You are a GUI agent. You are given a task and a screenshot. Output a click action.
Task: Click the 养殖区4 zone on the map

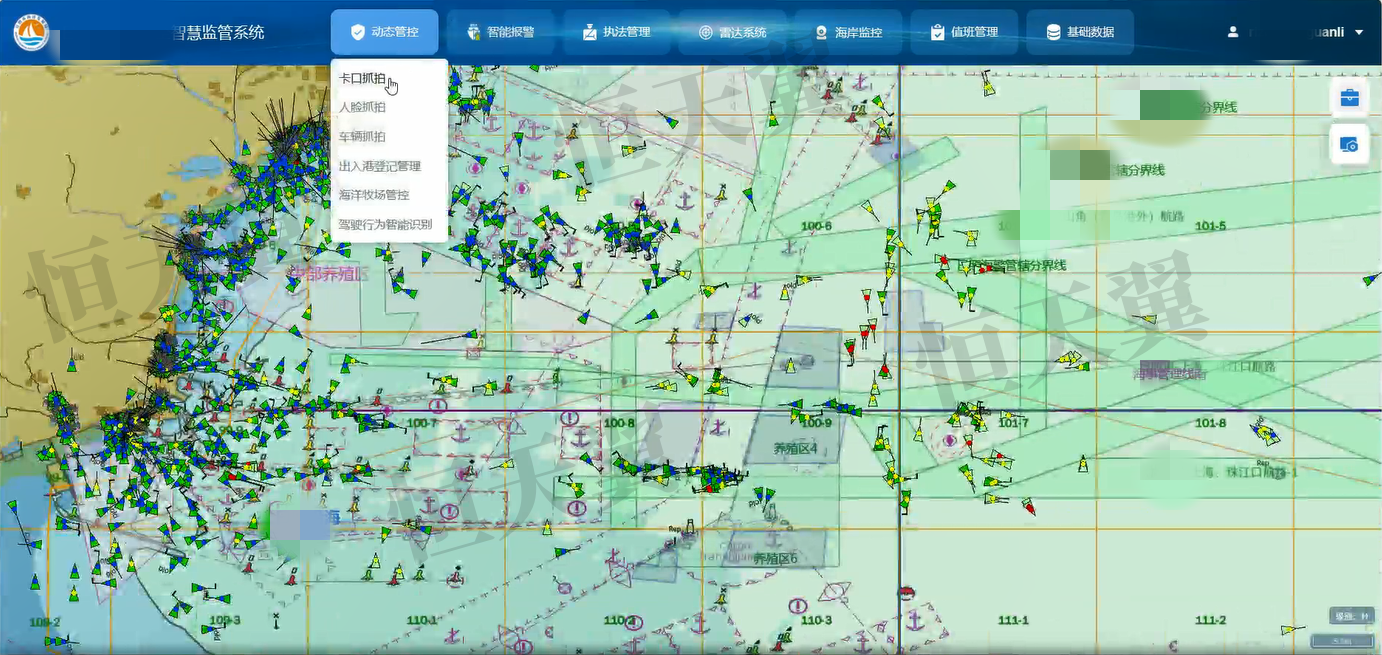click(x=795, y=449)
